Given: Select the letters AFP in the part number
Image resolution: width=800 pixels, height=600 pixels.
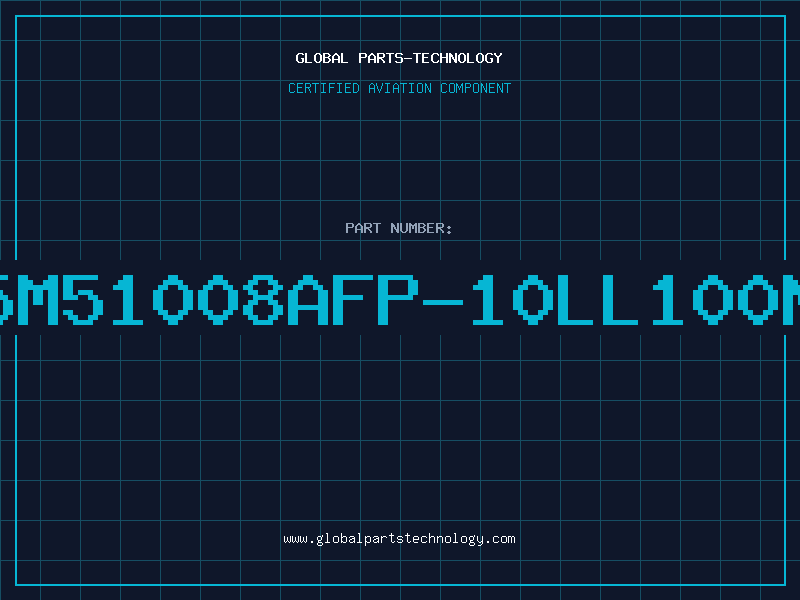Looking at the screenshot, I should coord(353,299).
